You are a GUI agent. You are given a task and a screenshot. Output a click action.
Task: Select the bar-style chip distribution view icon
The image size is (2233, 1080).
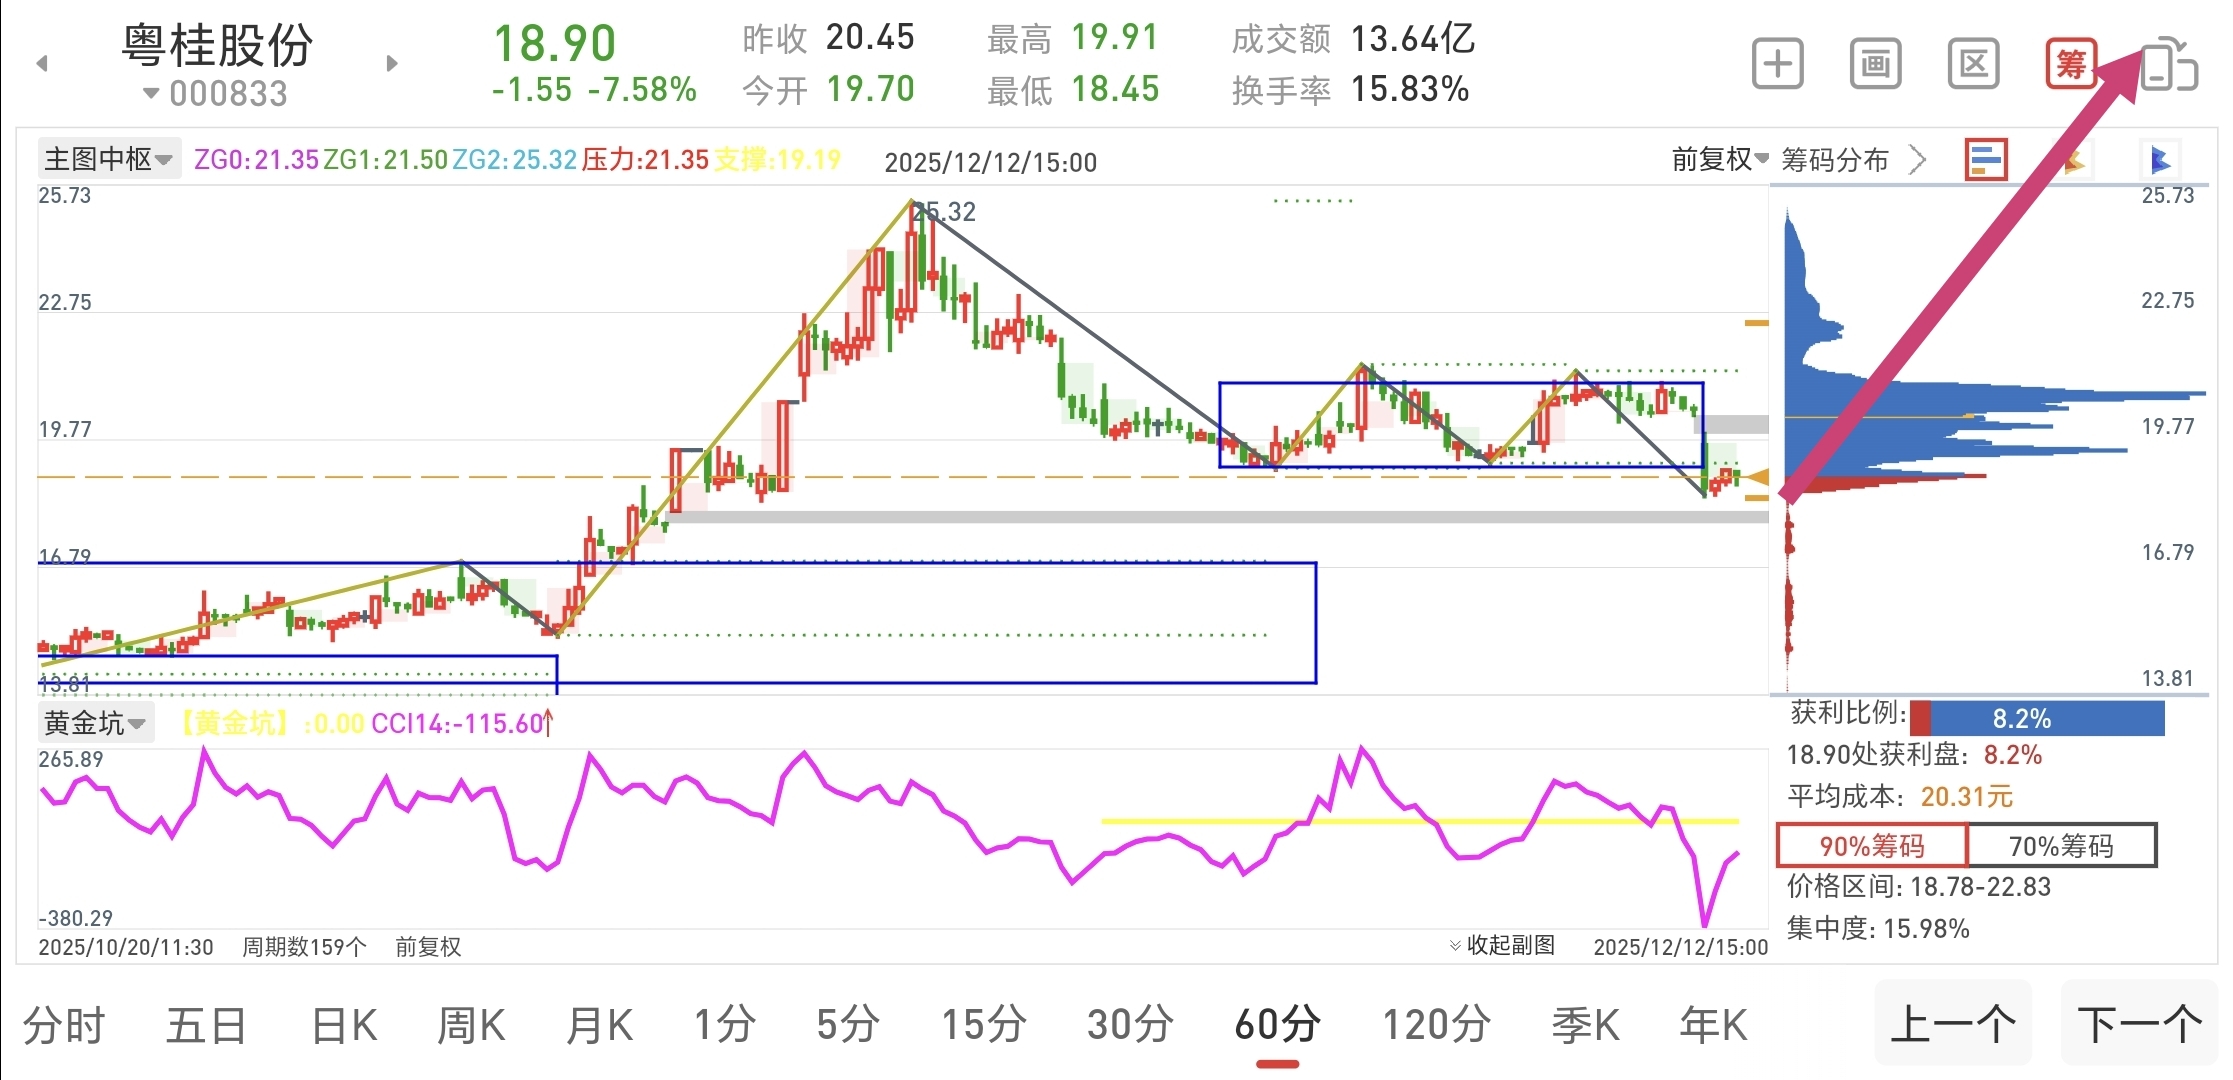[x=1986, y=160]
